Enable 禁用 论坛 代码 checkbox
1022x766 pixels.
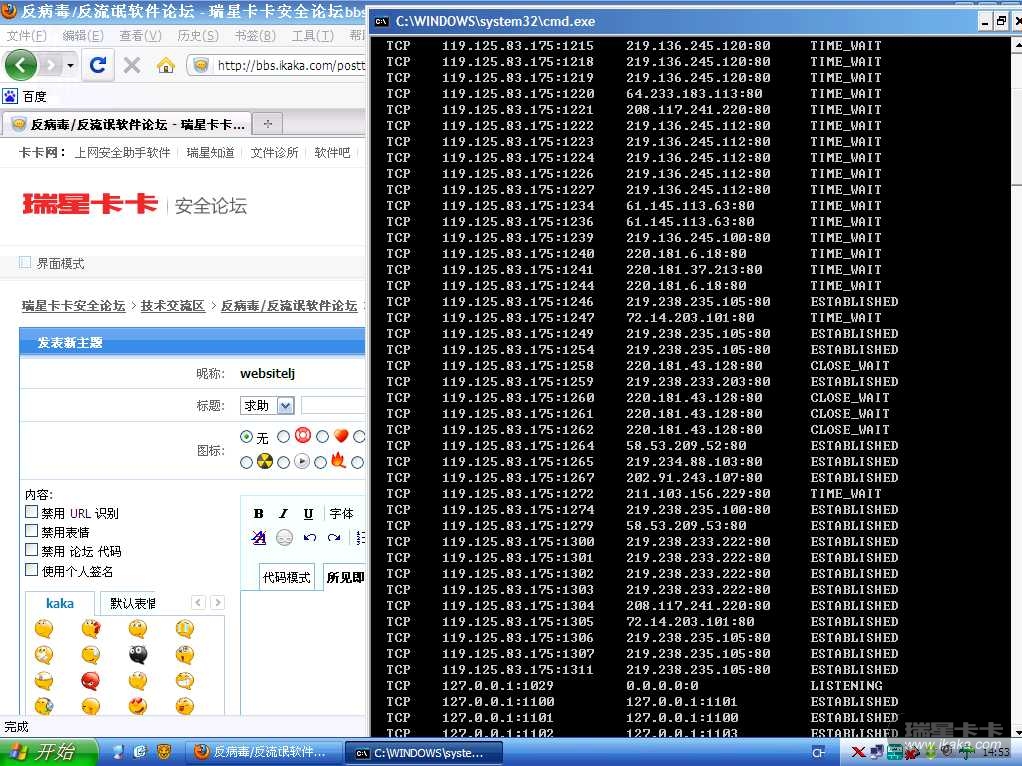tap(31, 550)
